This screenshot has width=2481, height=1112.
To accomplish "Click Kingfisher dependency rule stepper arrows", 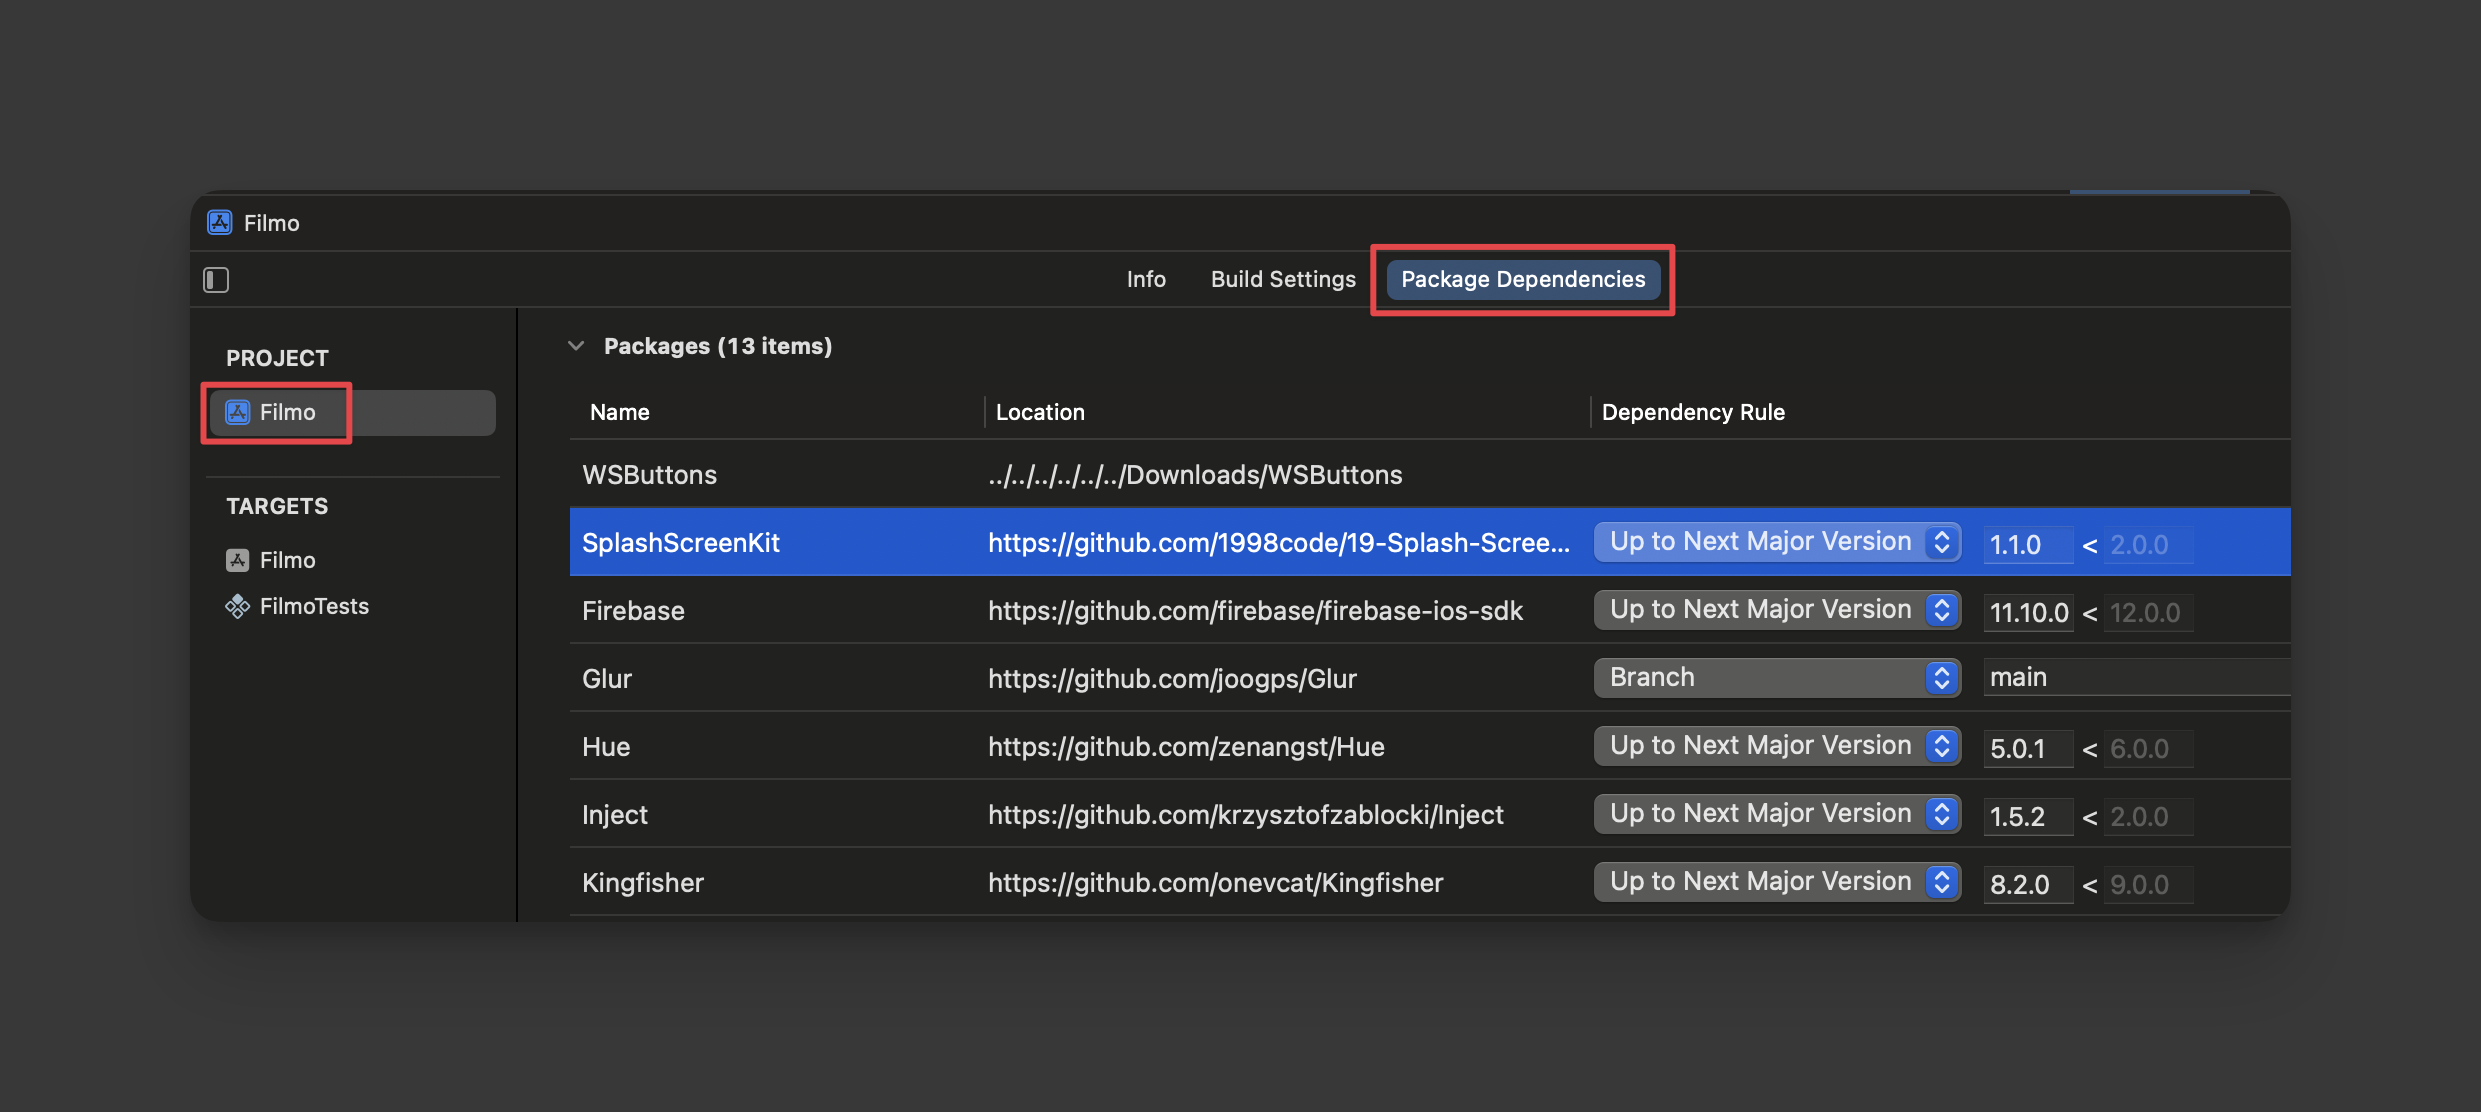I will click(1941, 882).
